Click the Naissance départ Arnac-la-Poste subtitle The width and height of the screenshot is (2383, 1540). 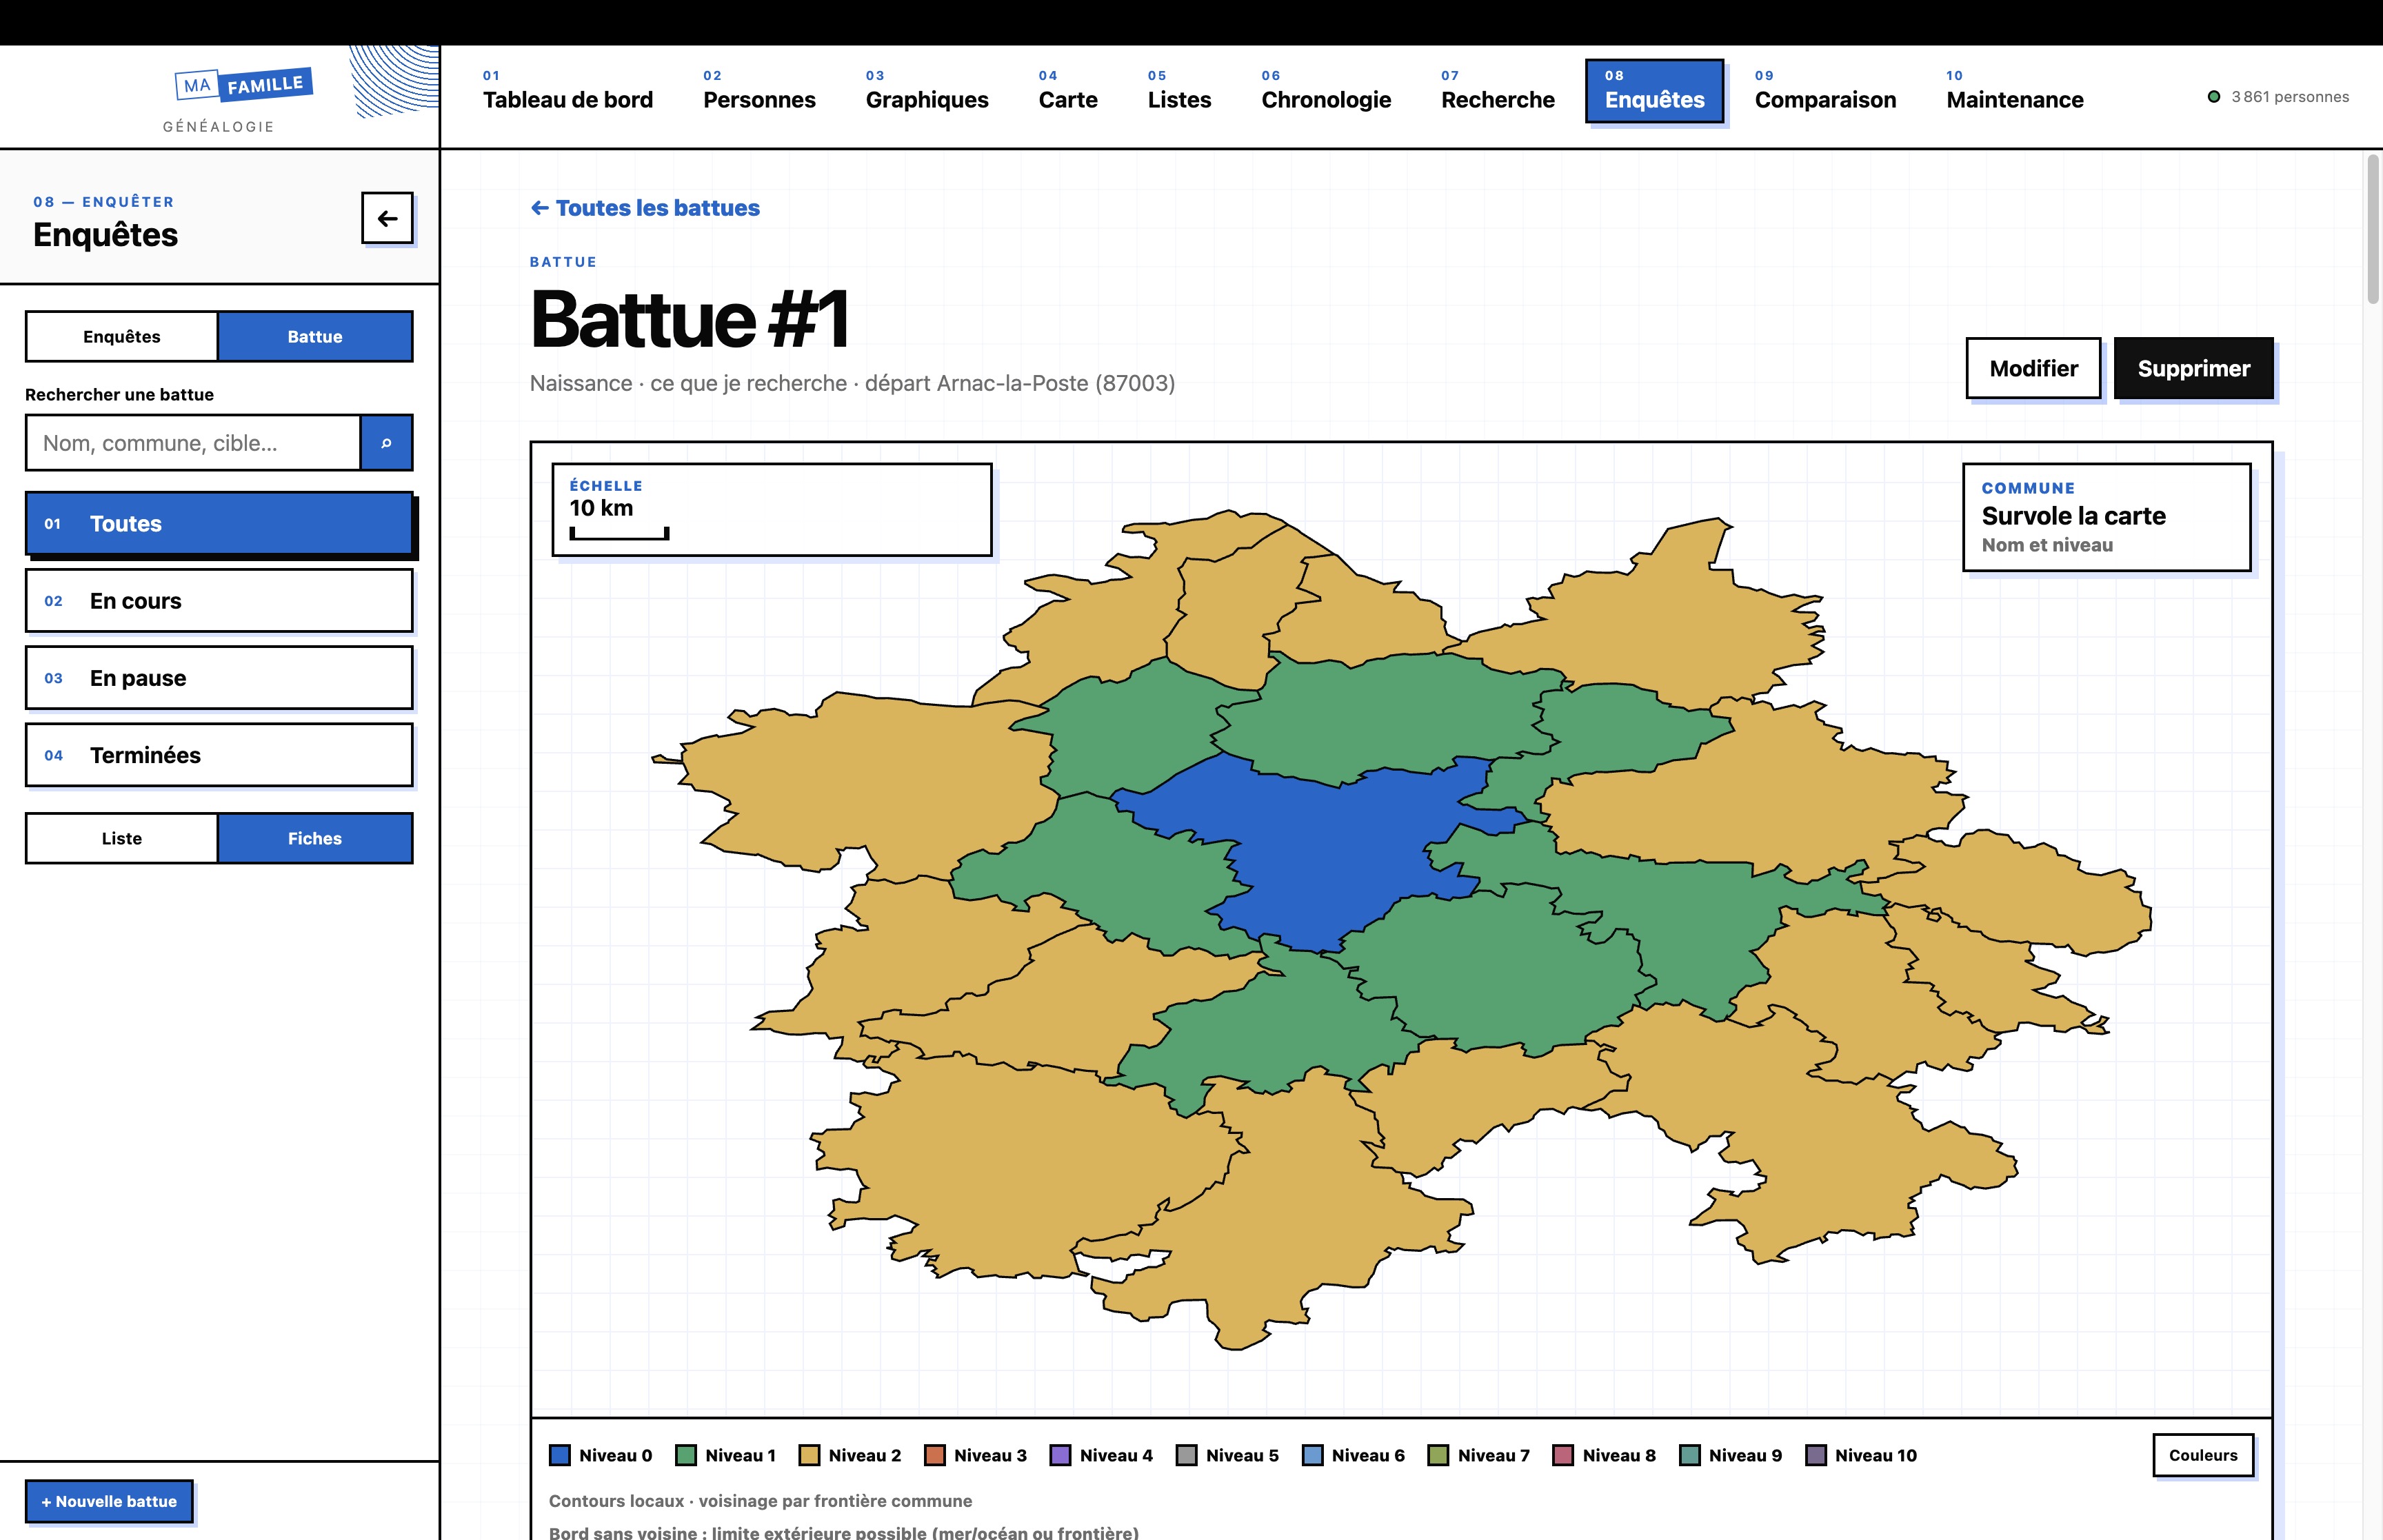click(x=852, y=383)
